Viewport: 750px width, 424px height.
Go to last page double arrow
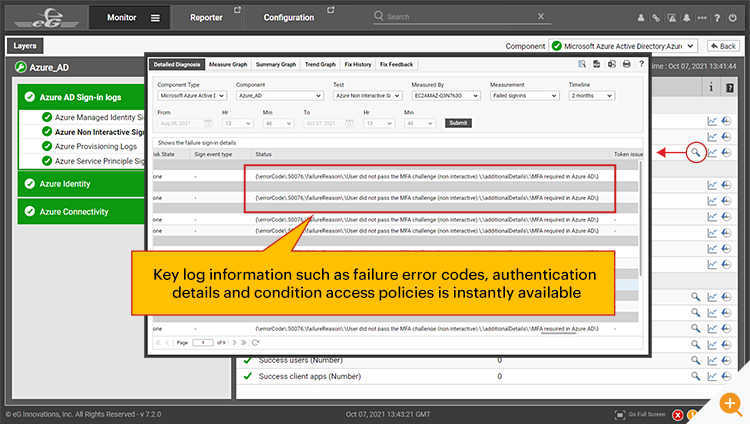(243, 343)
